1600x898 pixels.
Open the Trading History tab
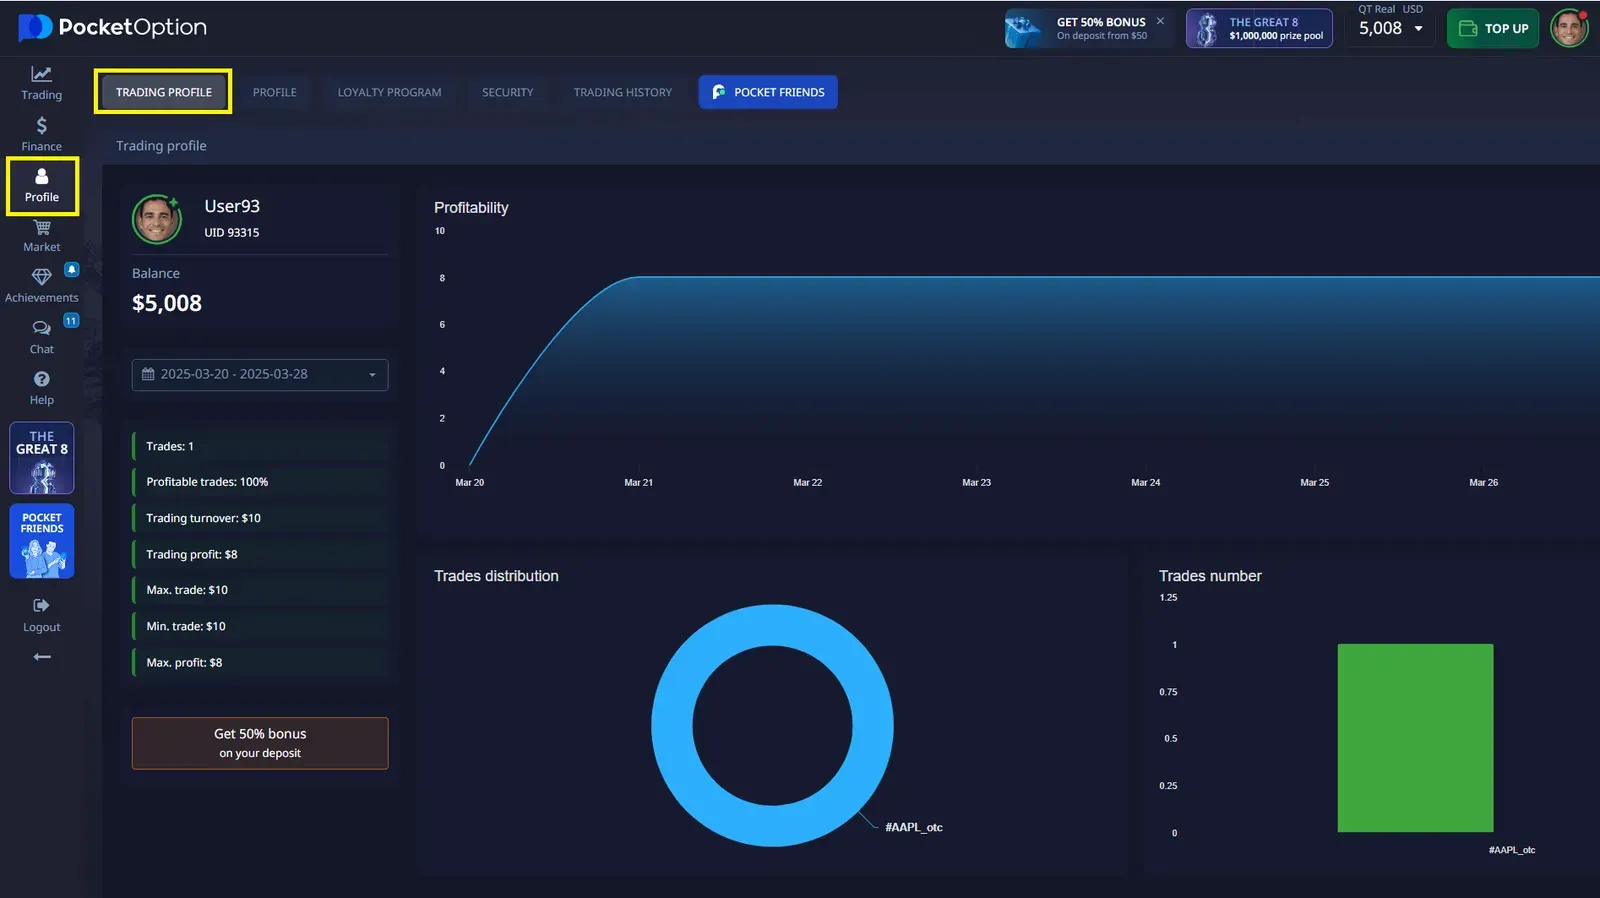[x=622, y=92]
